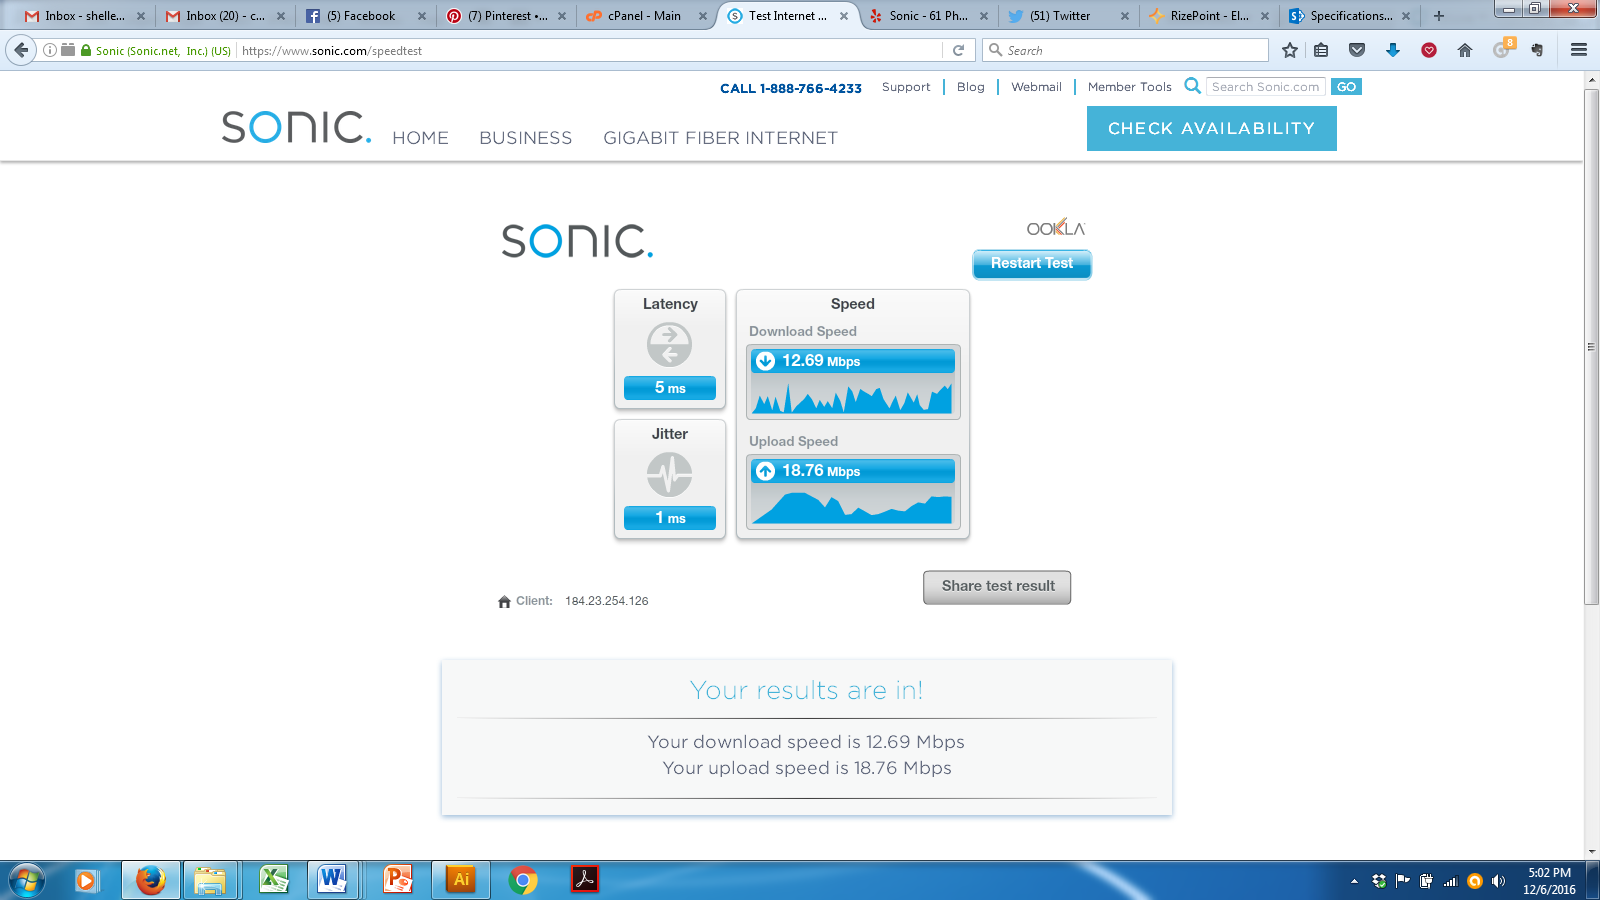Open the Firefox hamburger menu
Screen dimensions: 1600x900
1579,50
